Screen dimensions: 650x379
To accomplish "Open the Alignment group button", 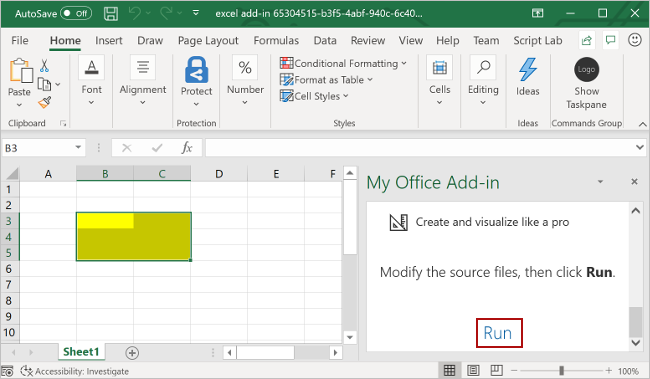I will [x=143, y=80].
